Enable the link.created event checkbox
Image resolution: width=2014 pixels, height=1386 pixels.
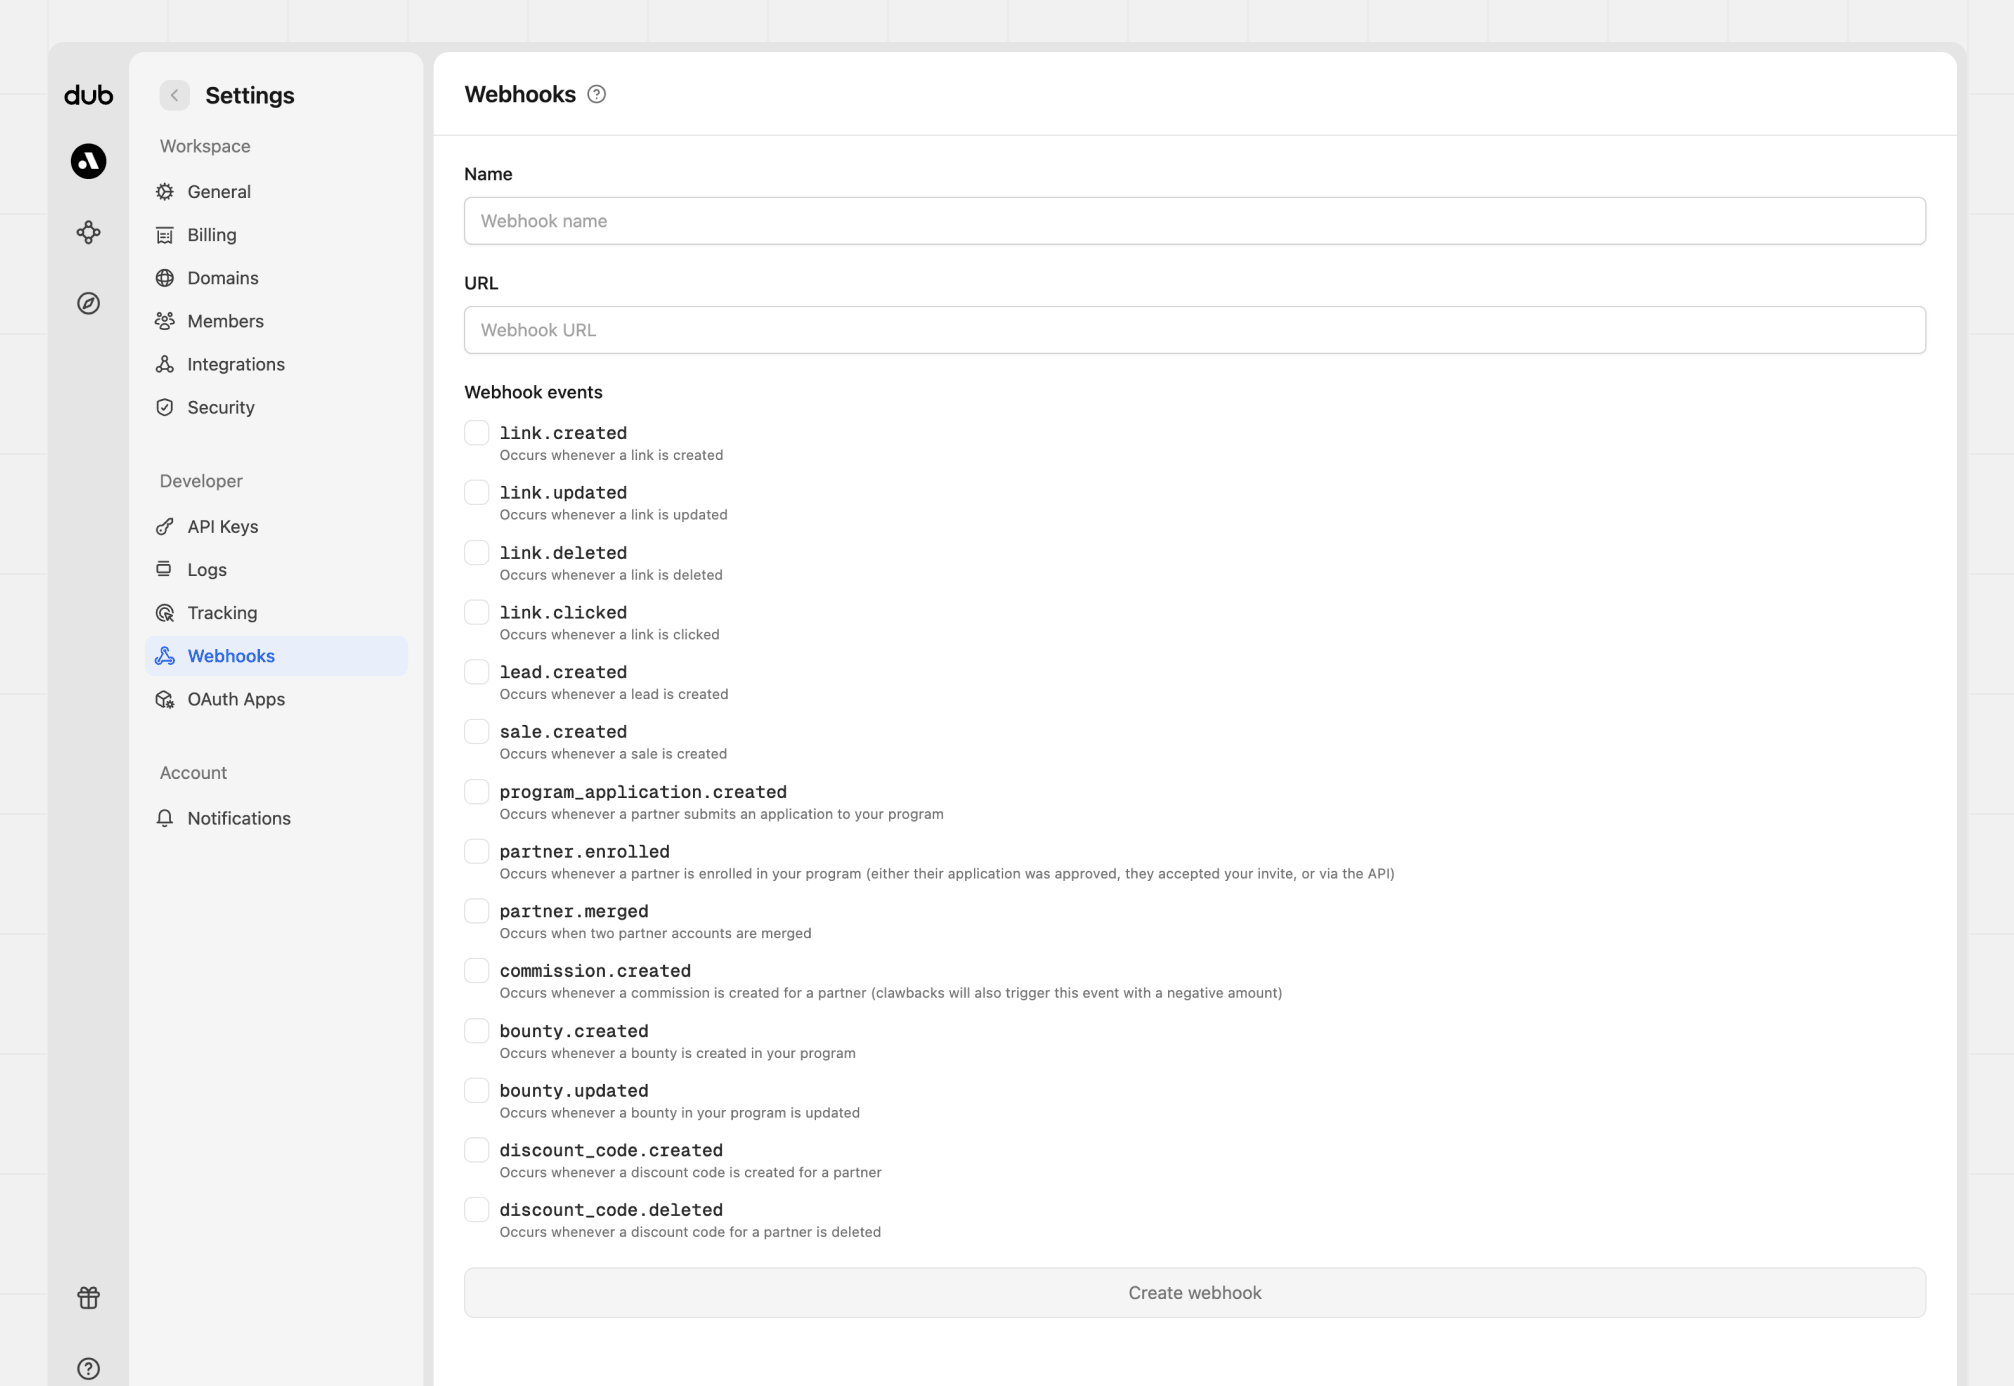pyautogui.click(x=477, y=432)
